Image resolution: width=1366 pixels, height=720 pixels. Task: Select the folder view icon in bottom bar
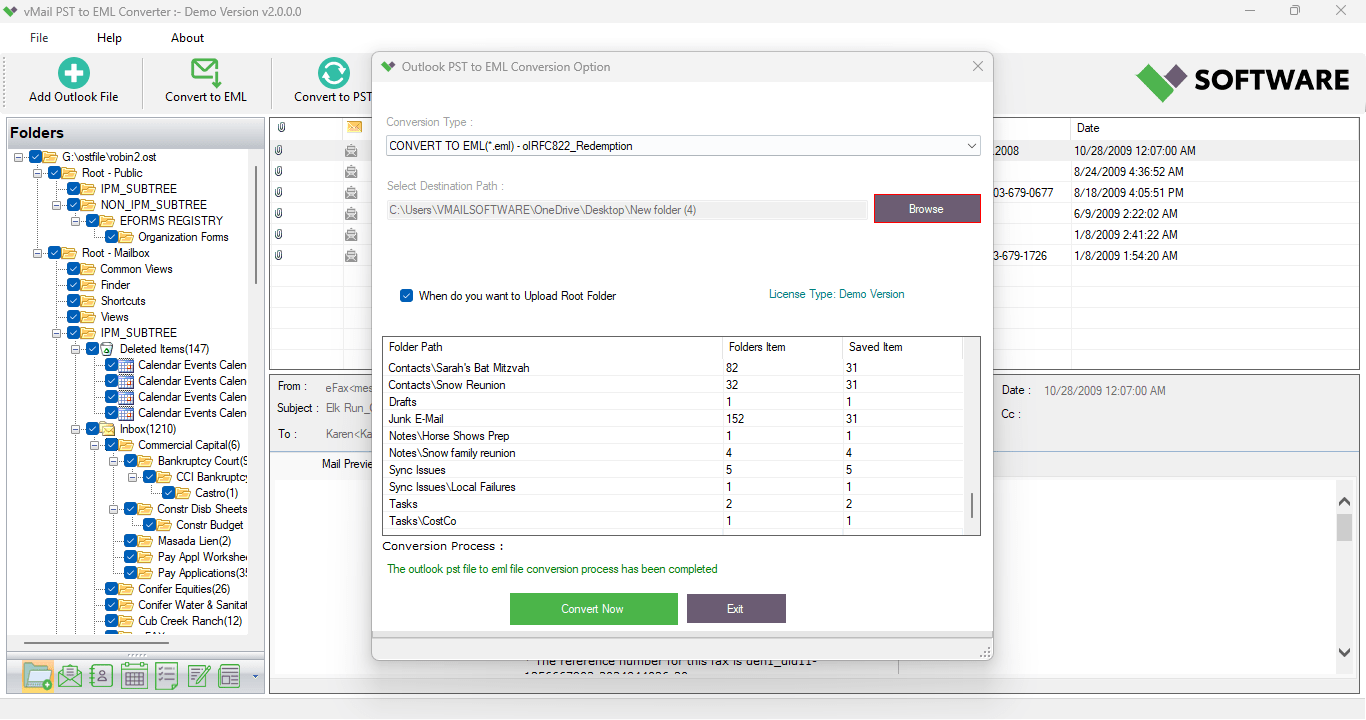click(38, 676)
